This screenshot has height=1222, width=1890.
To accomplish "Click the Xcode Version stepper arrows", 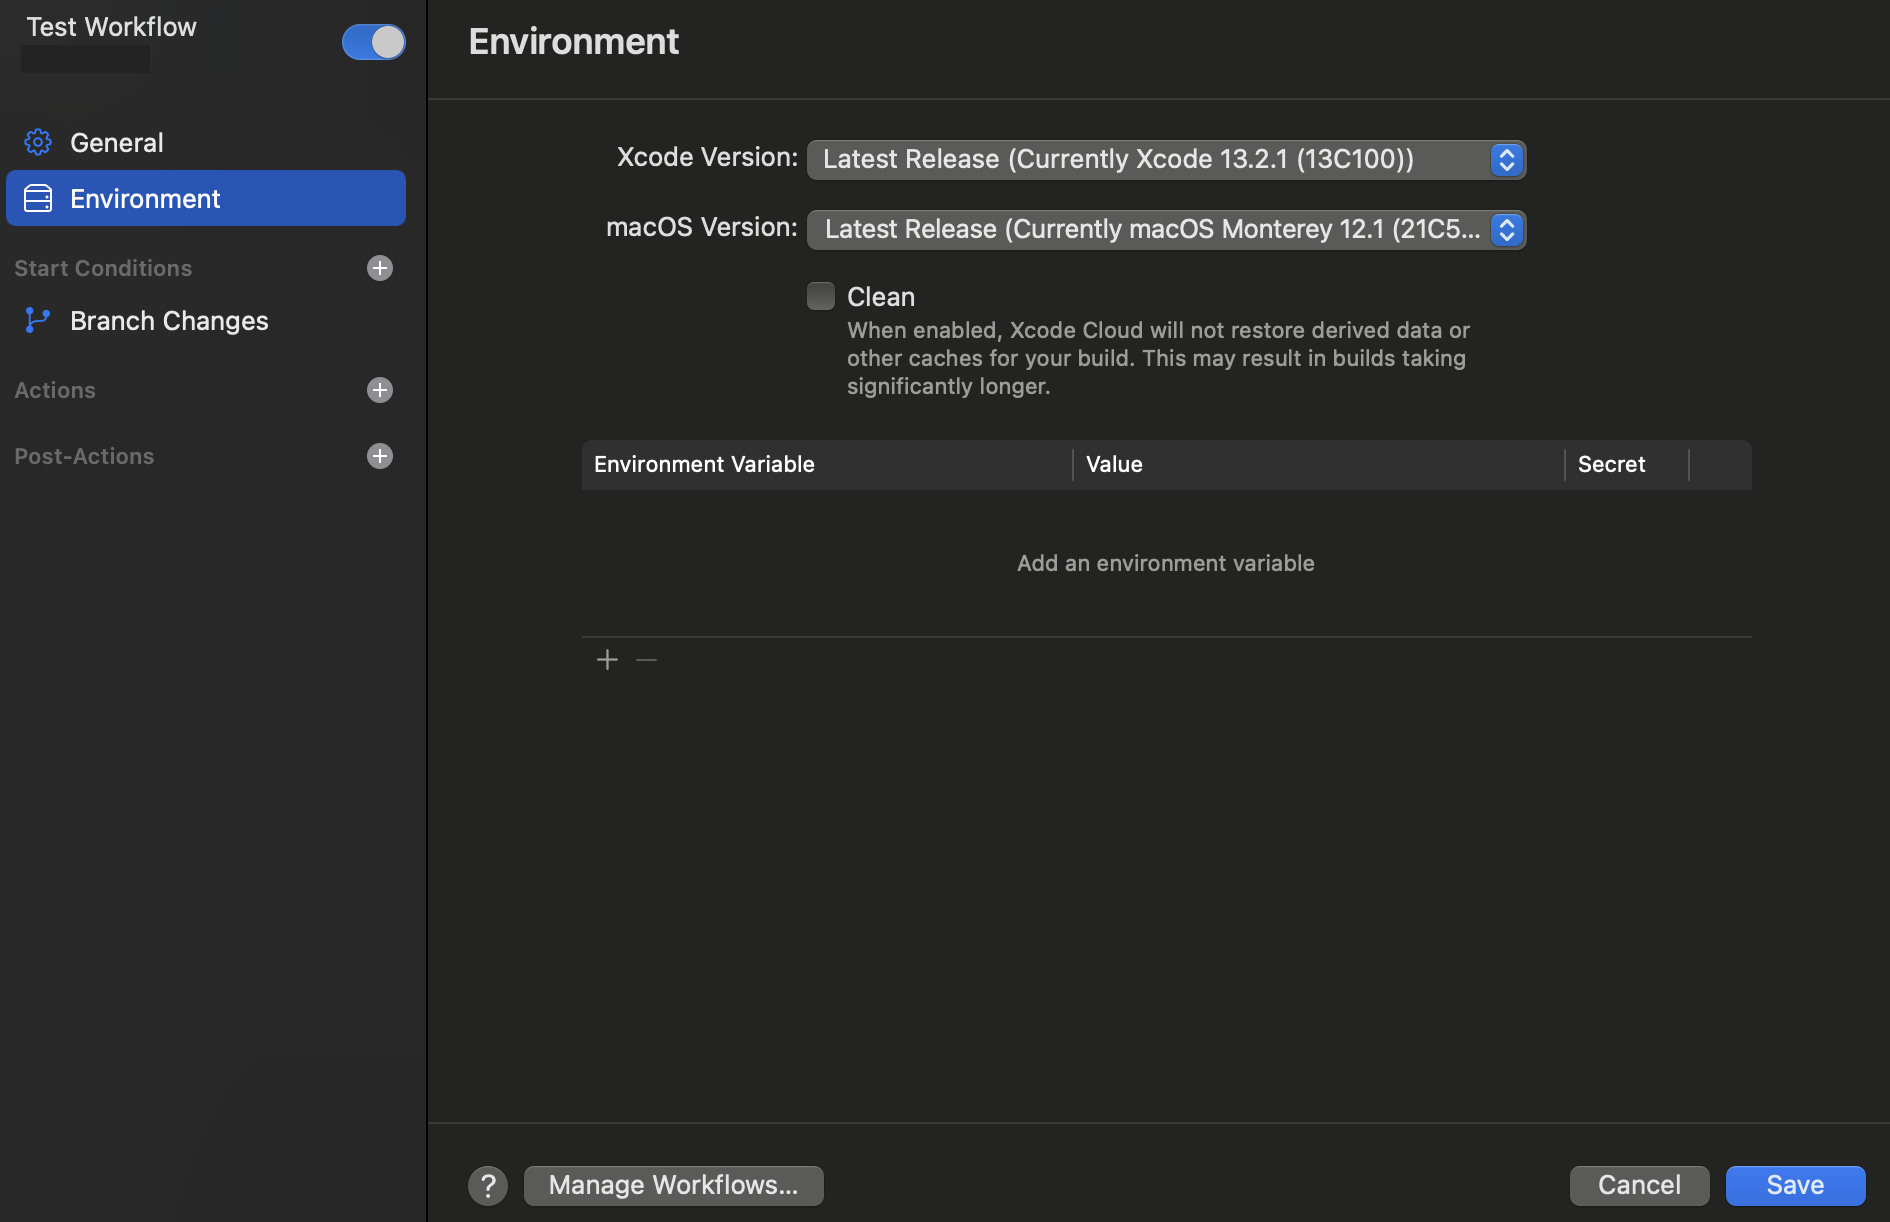I will [1506, 160].
